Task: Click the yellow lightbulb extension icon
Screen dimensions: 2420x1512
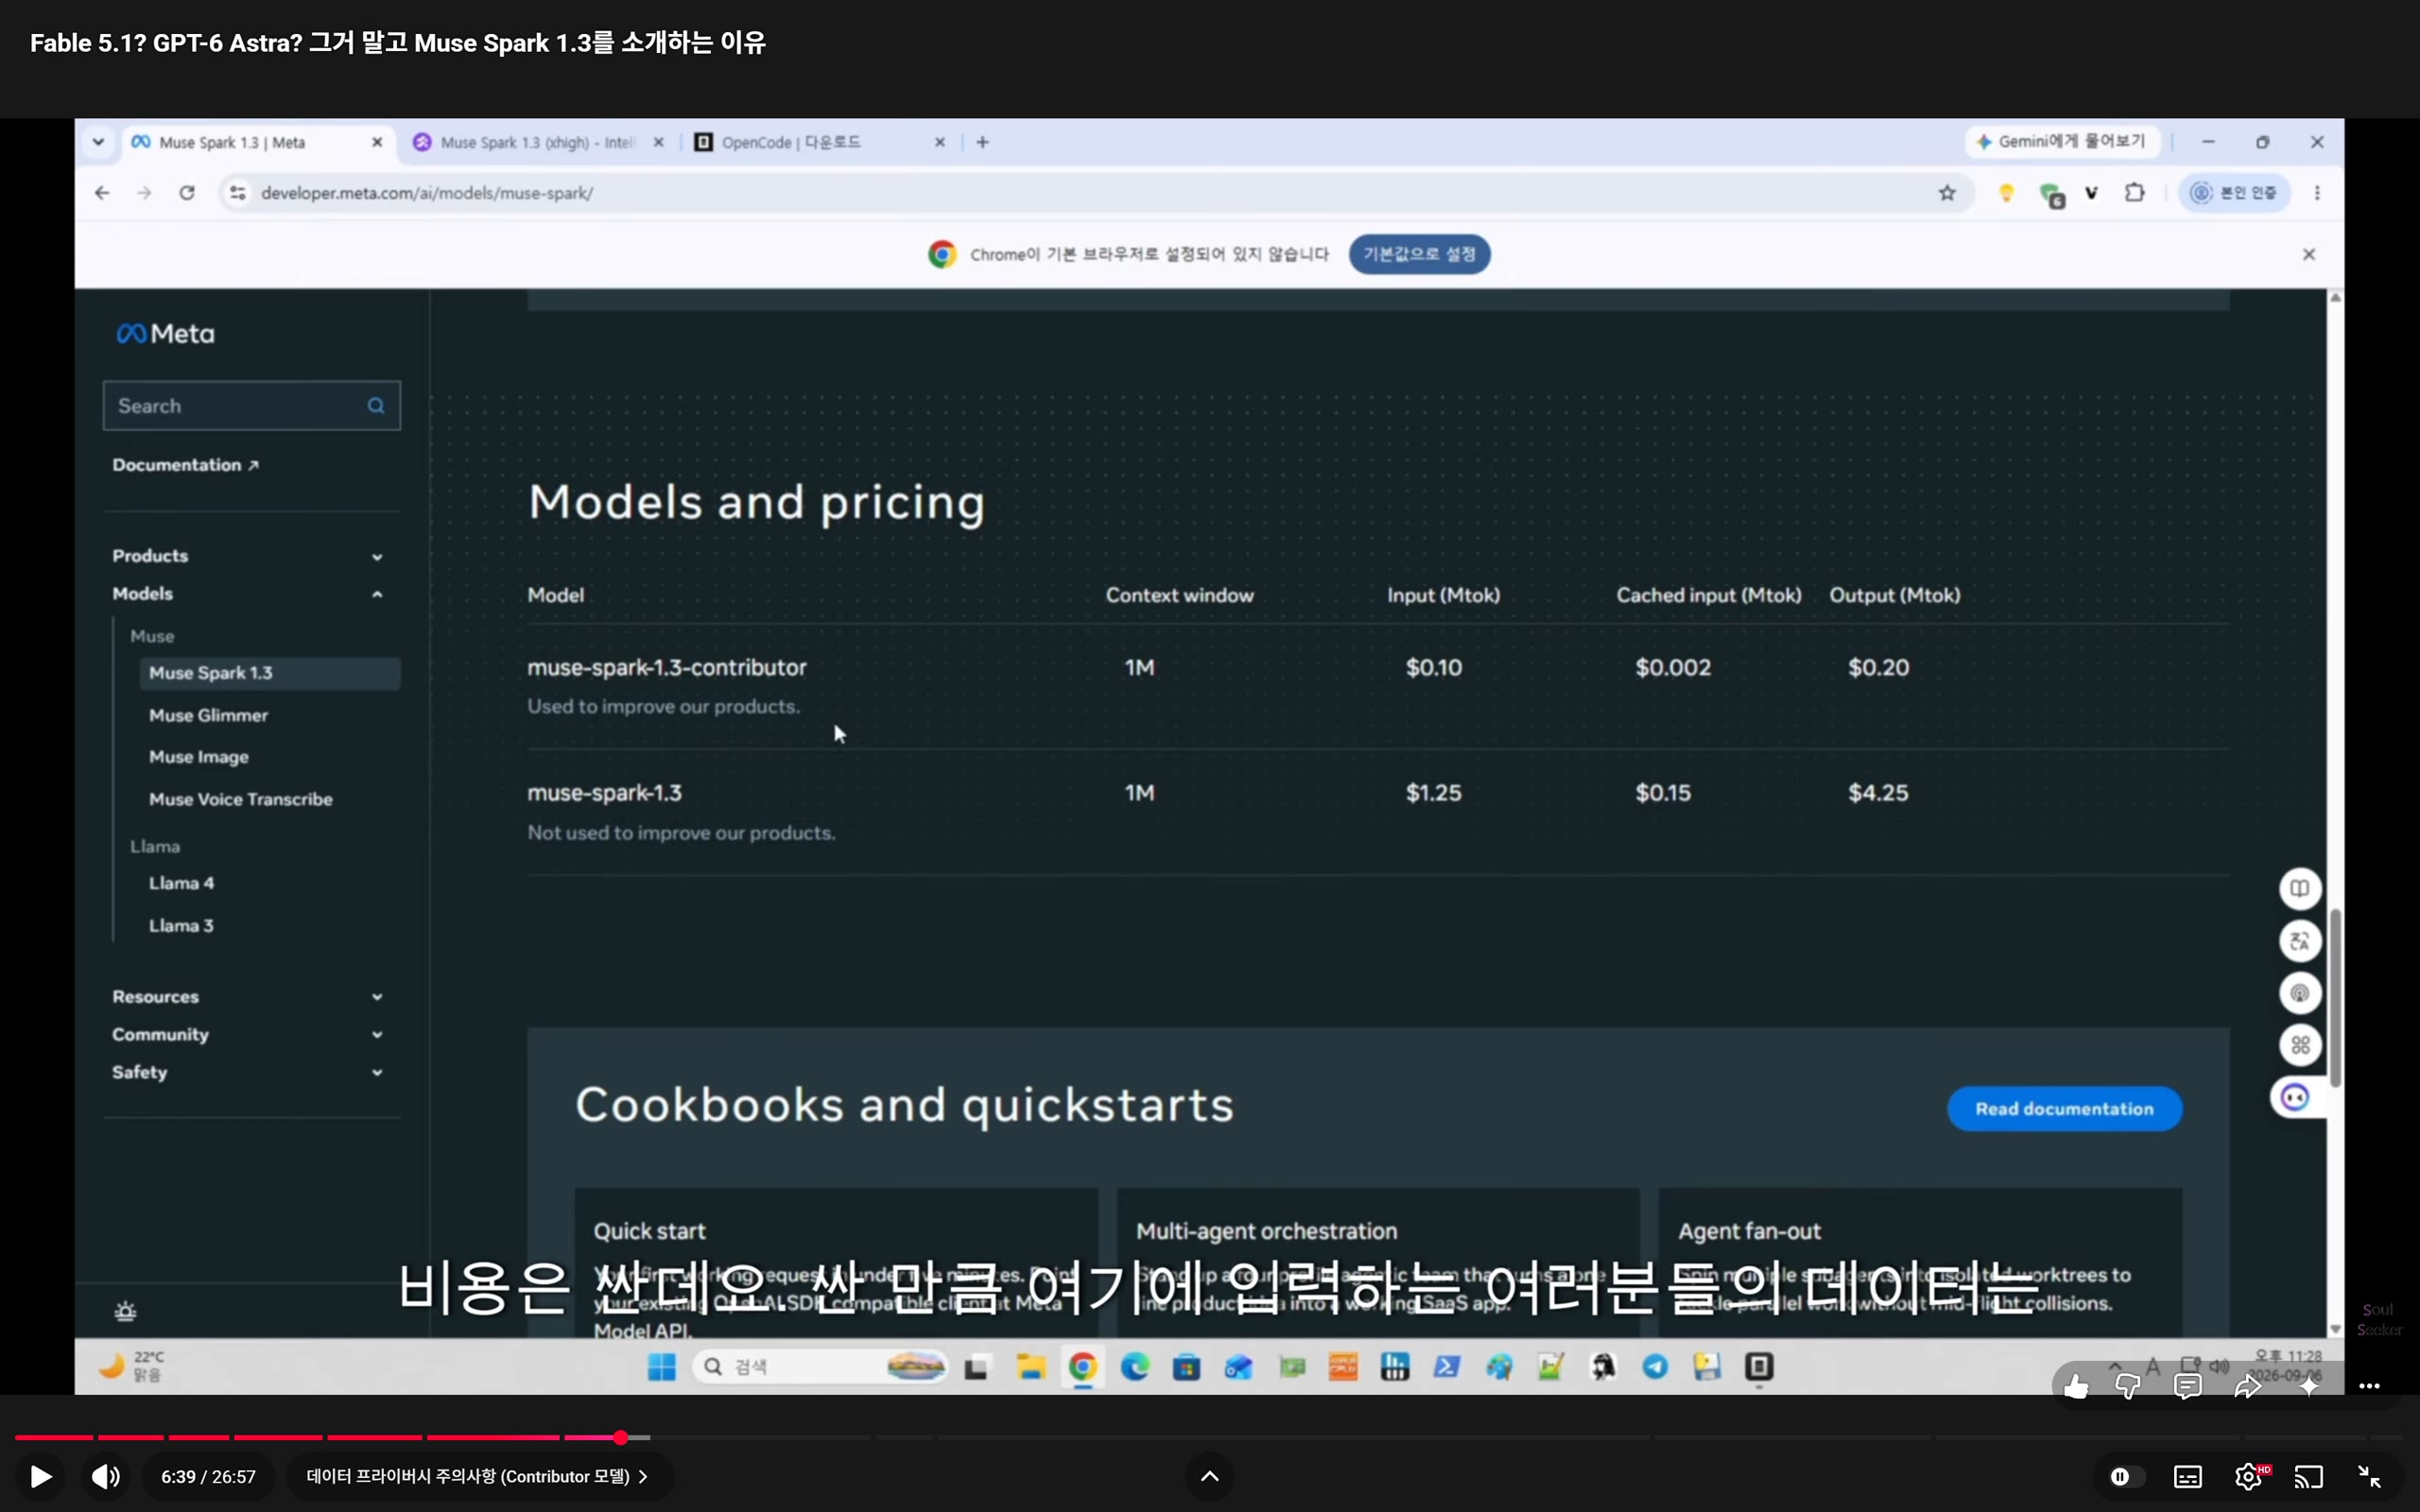Action: pyautogui.click(x=2006, y=193)
